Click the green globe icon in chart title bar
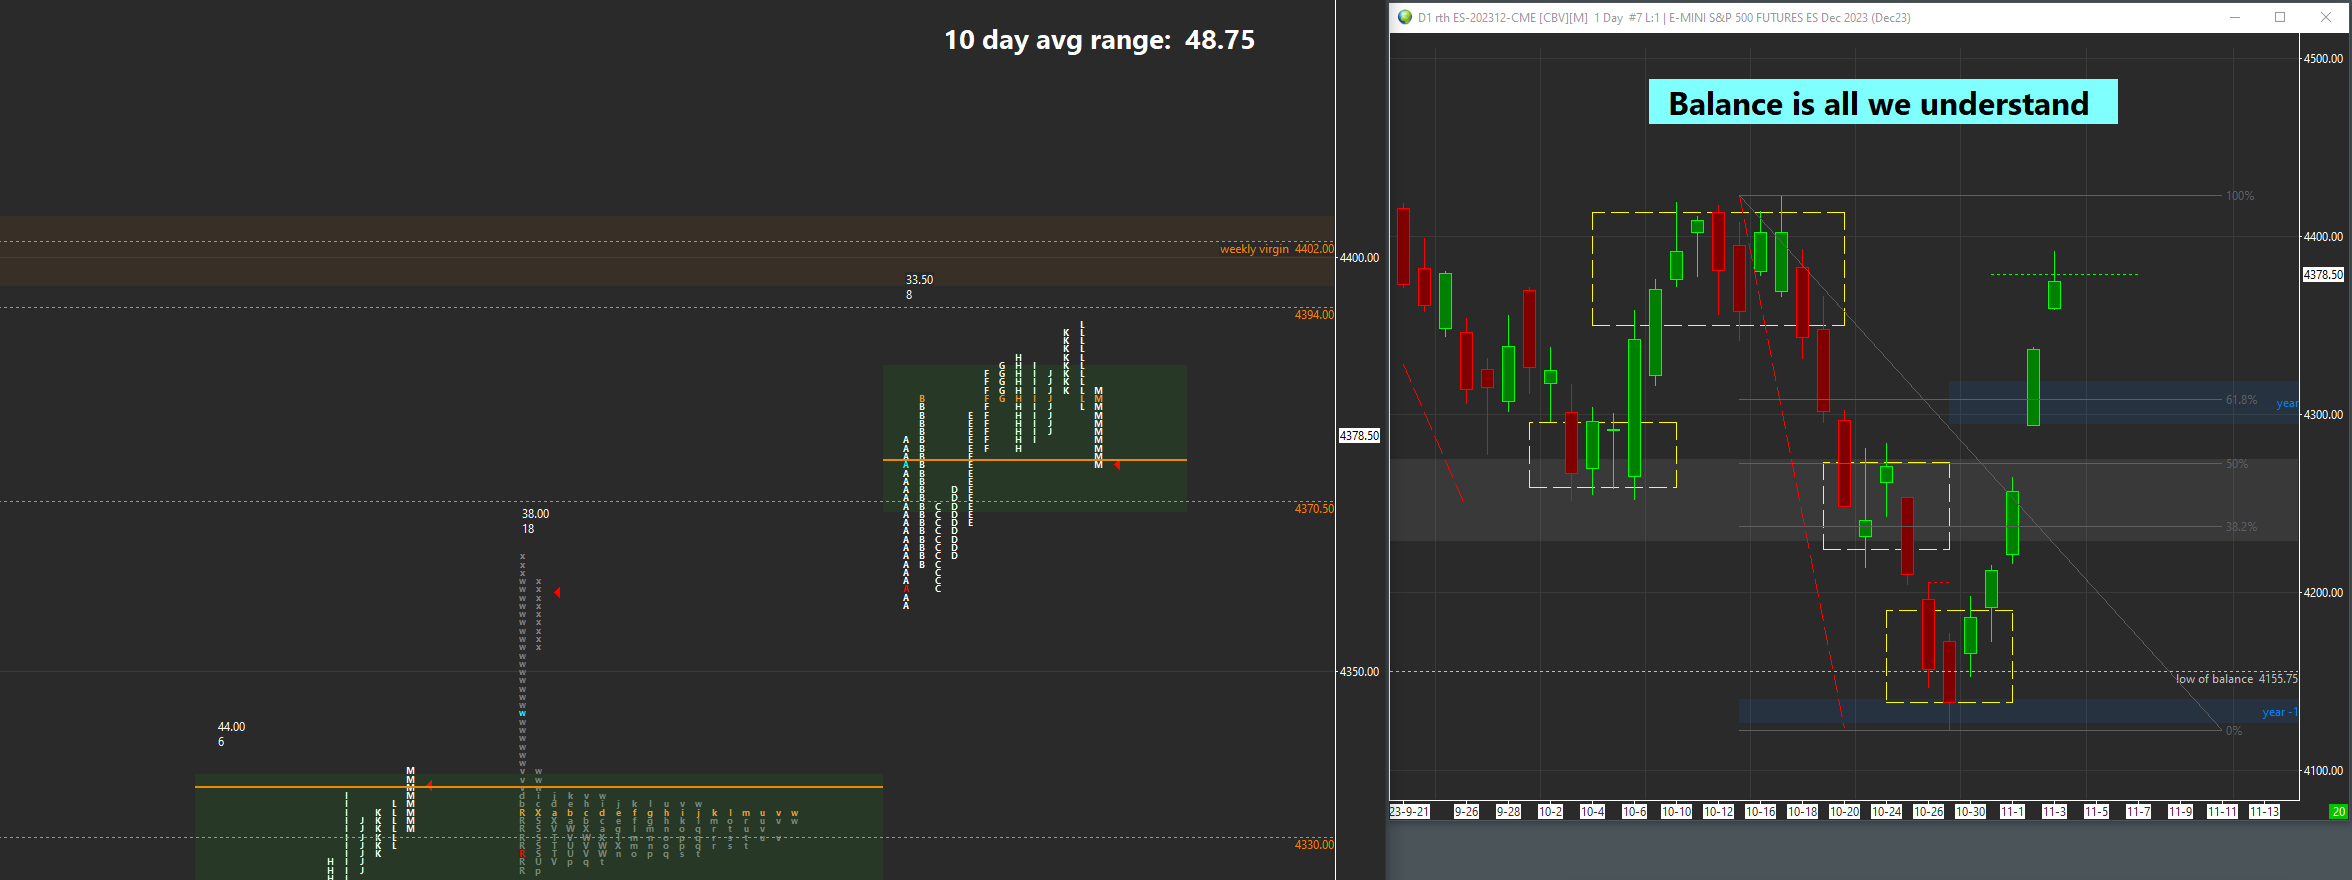Screen dimensions: 2352x880 tap(1405, 17)
